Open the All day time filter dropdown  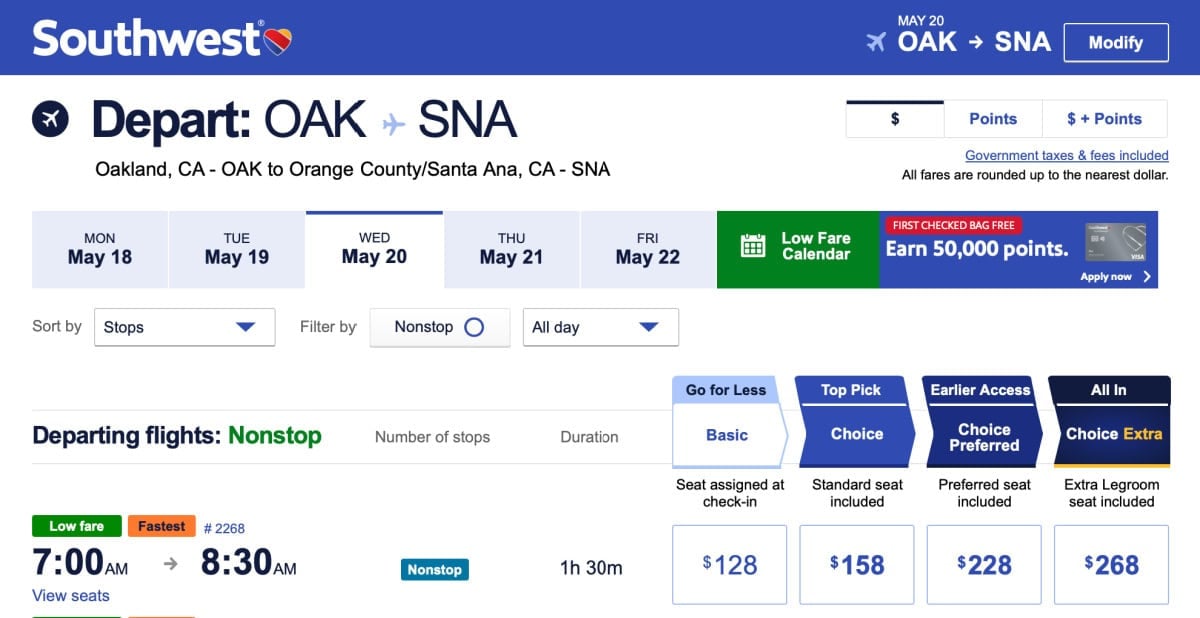point(600,327)
